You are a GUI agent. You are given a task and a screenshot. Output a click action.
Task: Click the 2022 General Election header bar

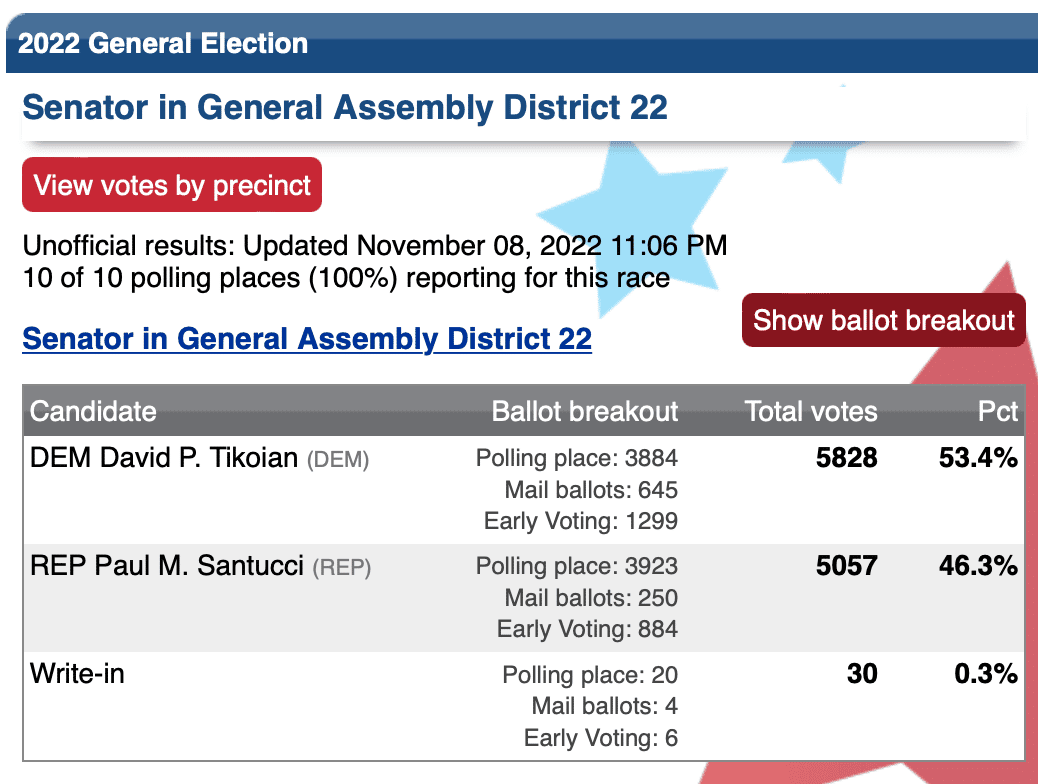(522, 43)
